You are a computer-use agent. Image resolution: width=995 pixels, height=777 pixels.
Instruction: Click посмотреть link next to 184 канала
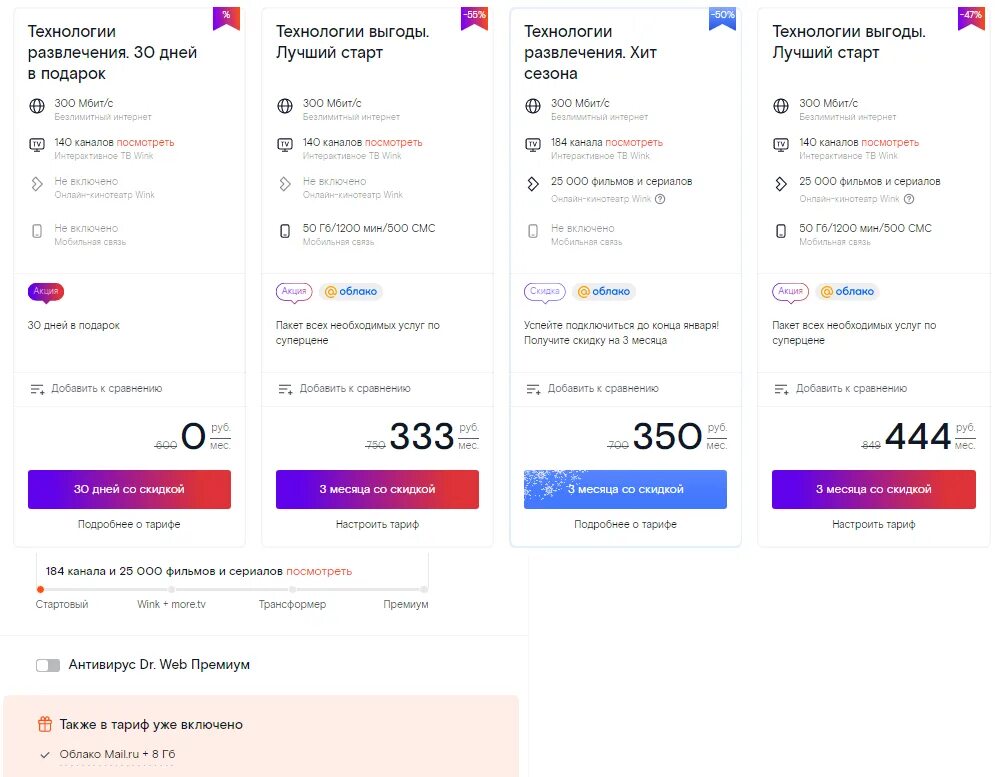click(x=632, y=142)
